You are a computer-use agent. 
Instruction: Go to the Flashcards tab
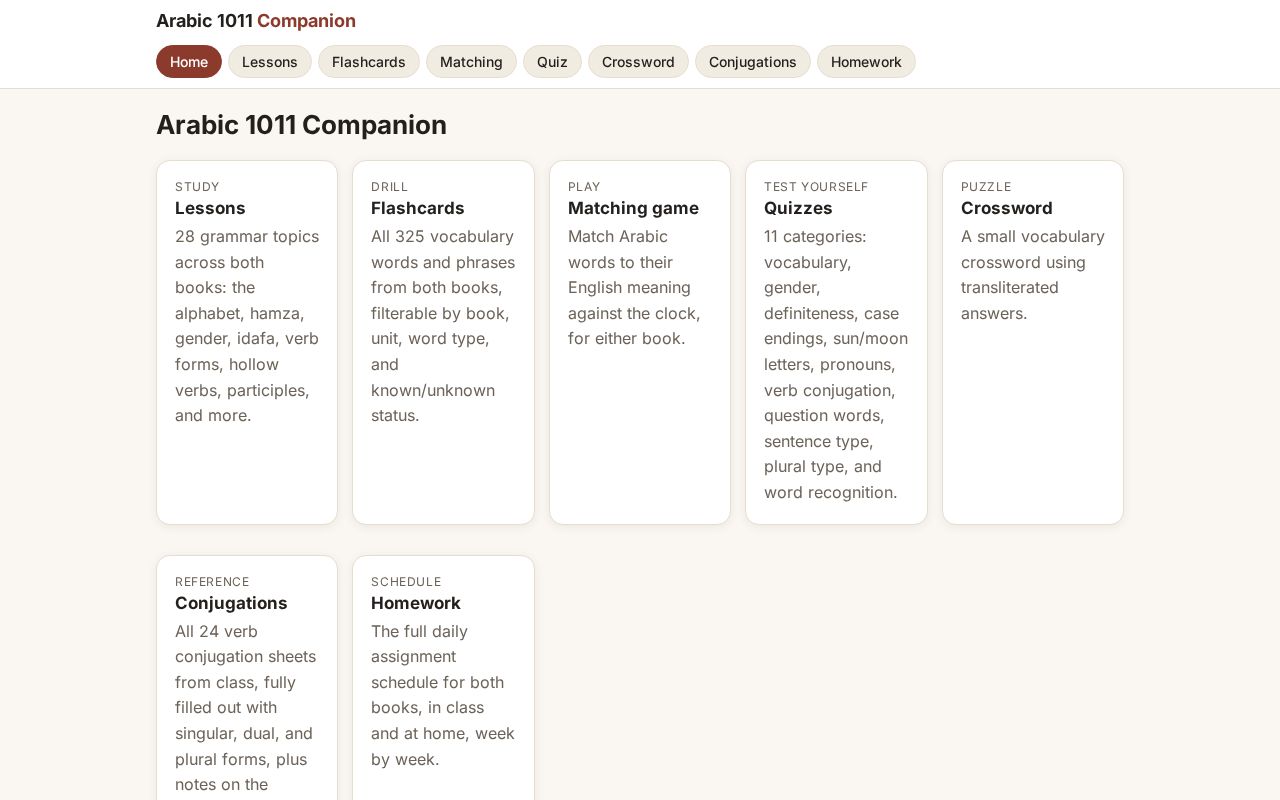point(369,62)
